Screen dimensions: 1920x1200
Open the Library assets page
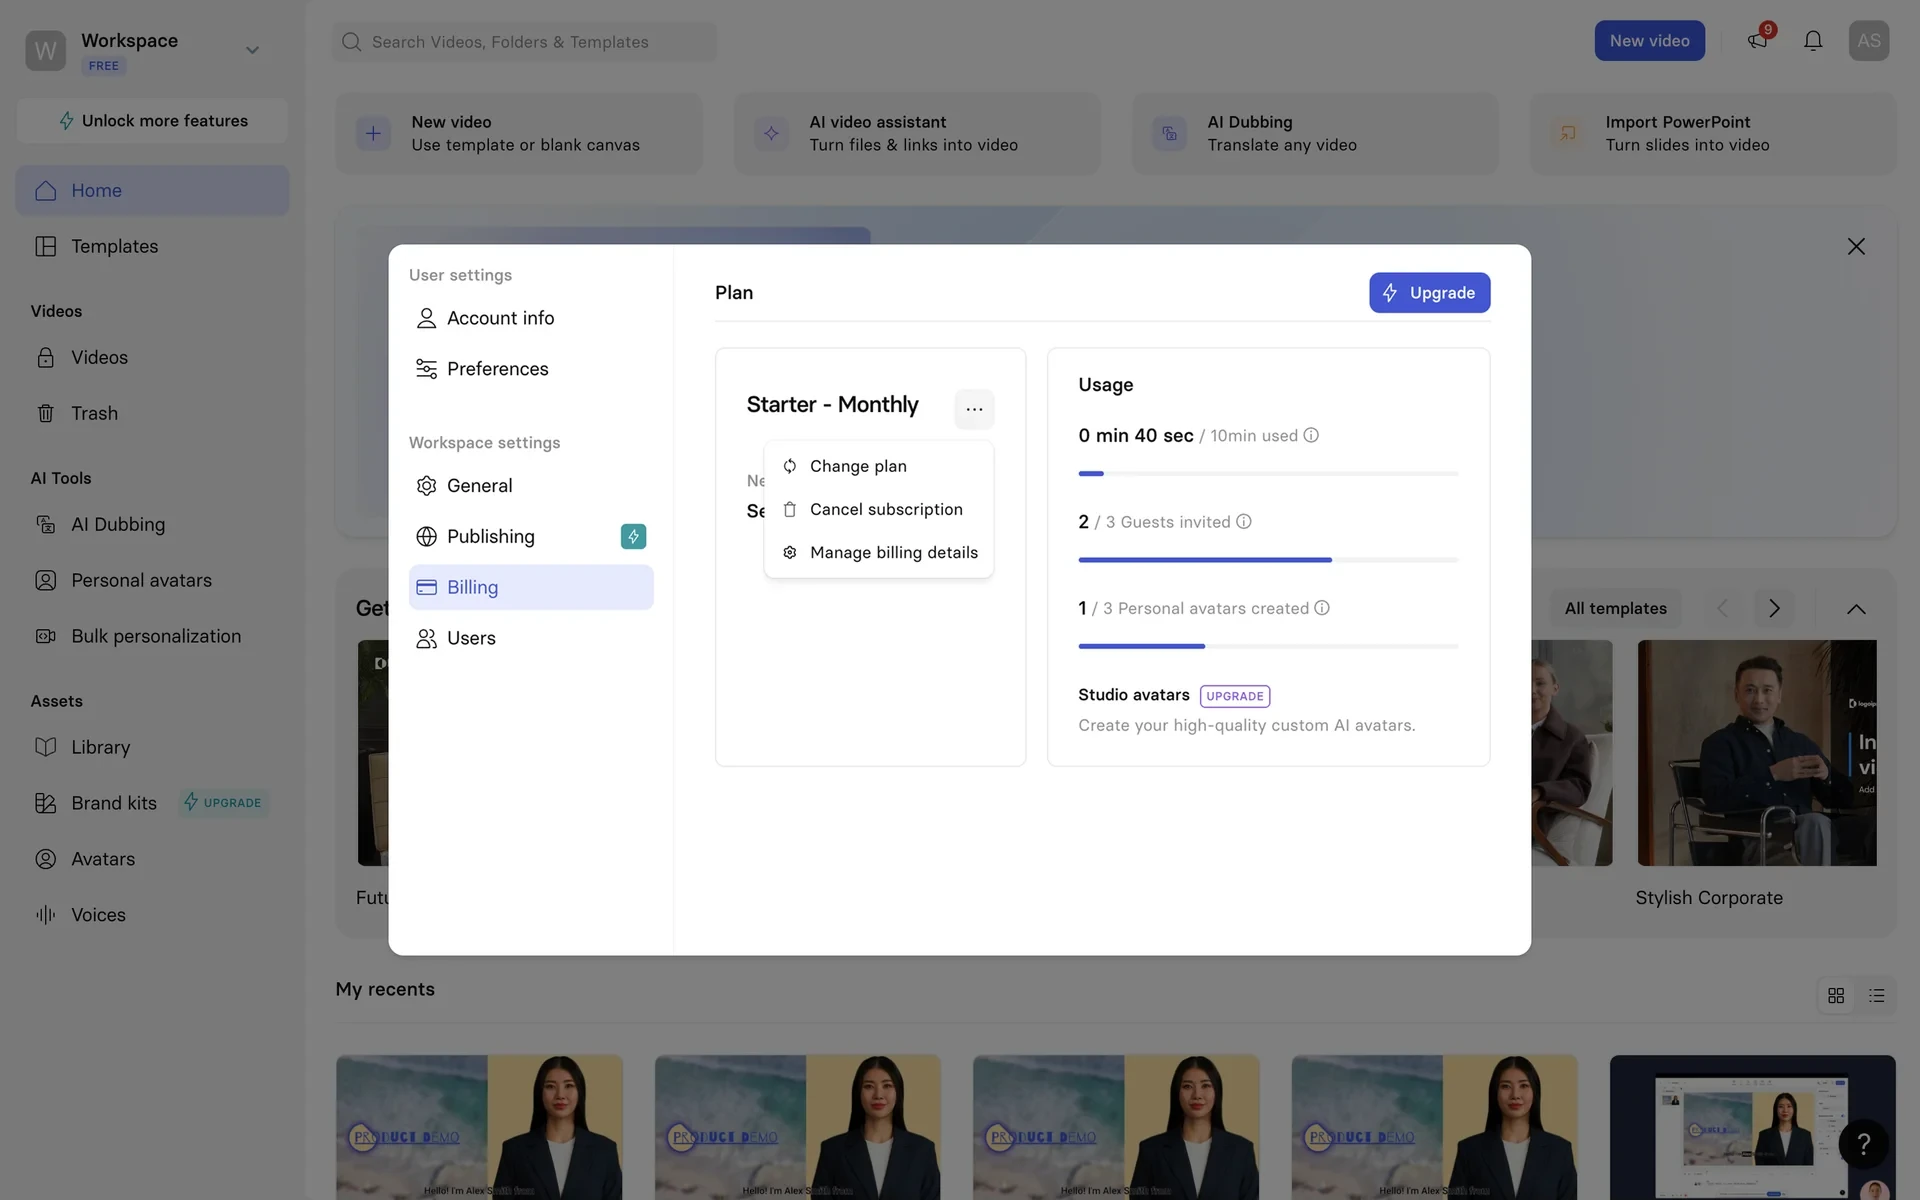click(x=152, y=747)
